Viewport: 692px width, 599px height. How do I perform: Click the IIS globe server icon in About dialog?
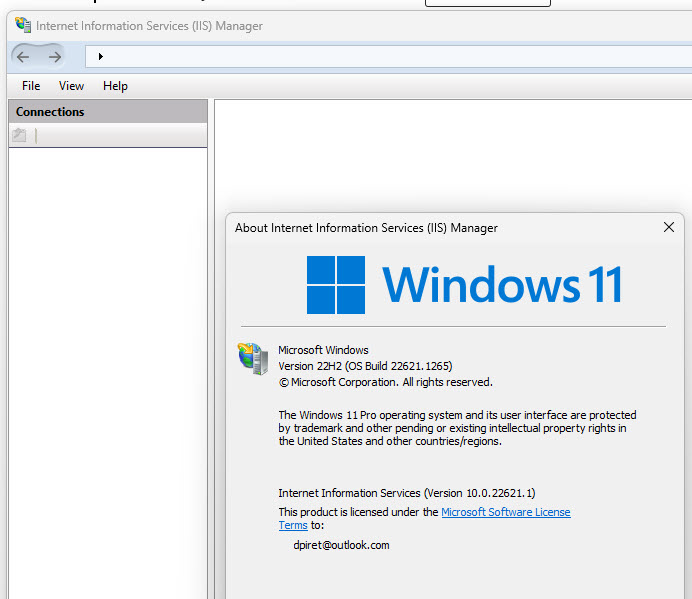coord(253,358)
